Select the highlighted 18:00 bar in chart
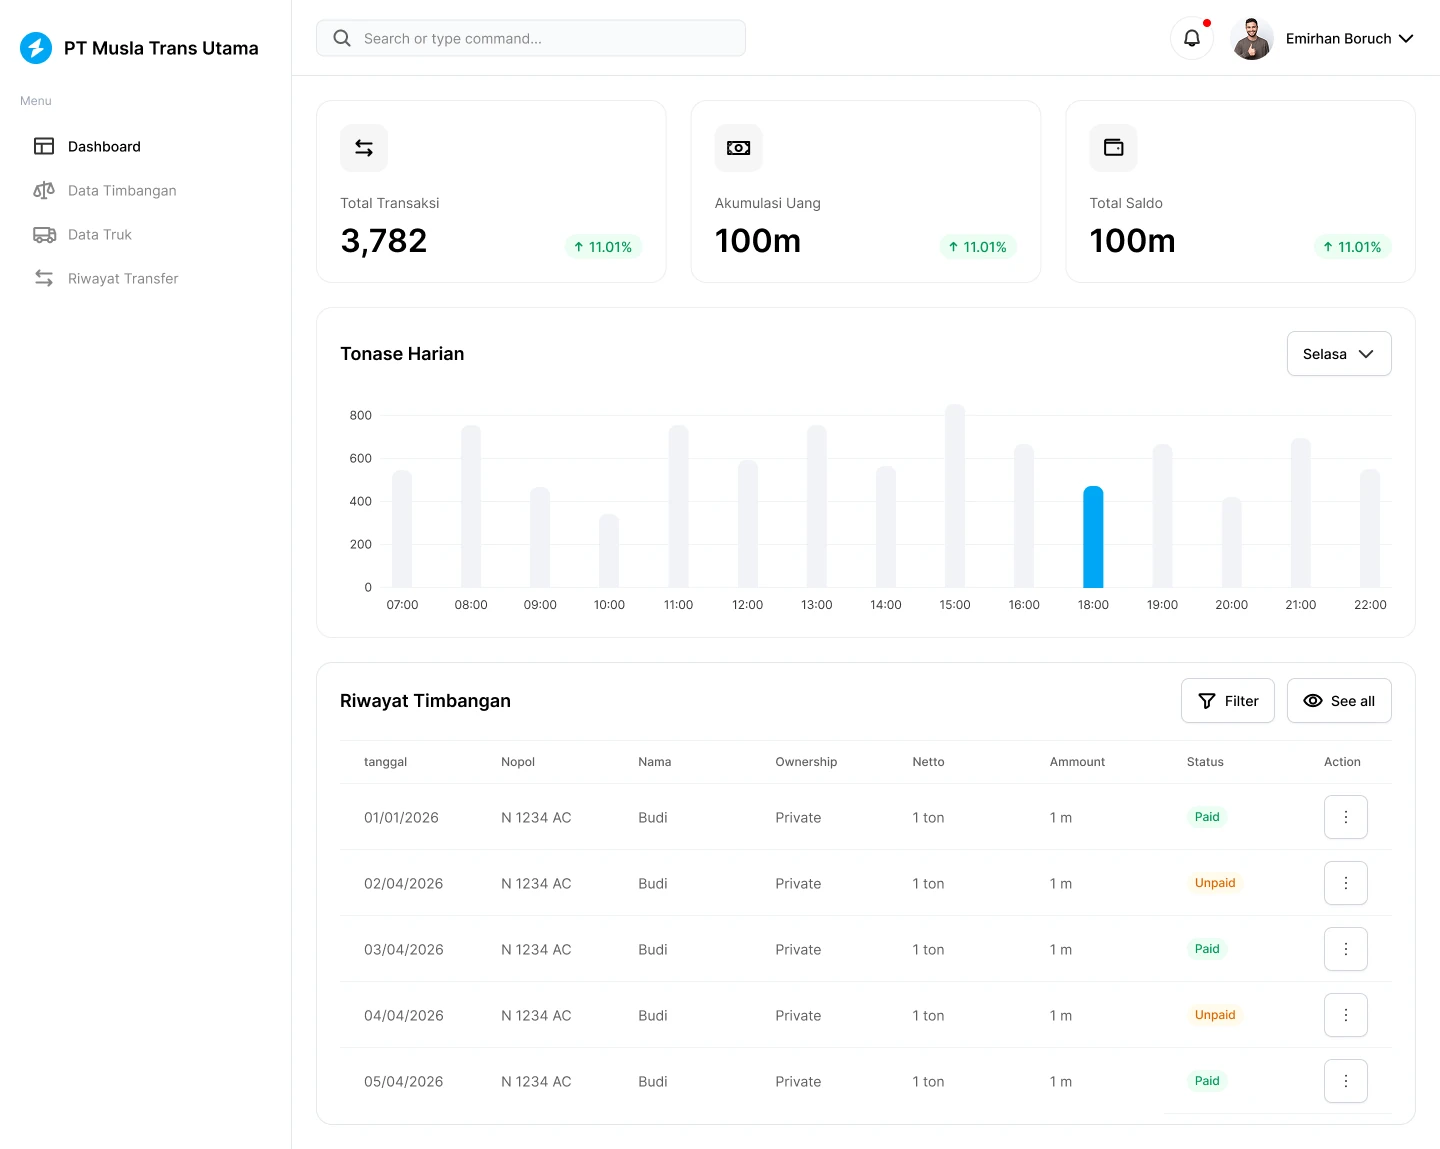This screenshot has width=1440, height=1149. [x=1093, y=537]
